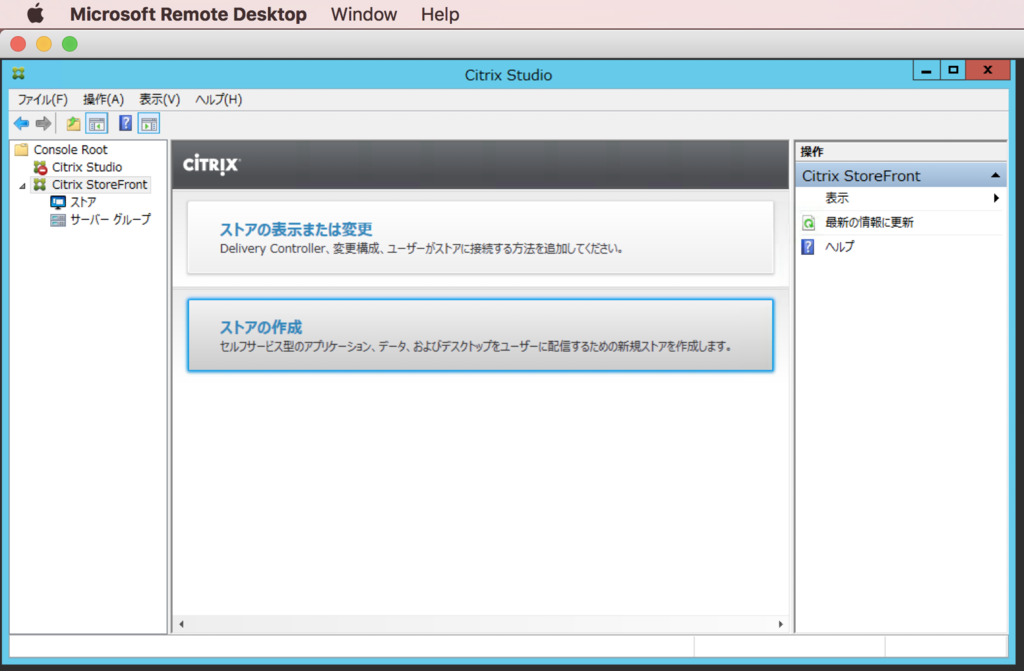Click the macOS yellow minimize button
This screenshot has height=671, width=1024.
pos(44,44)
